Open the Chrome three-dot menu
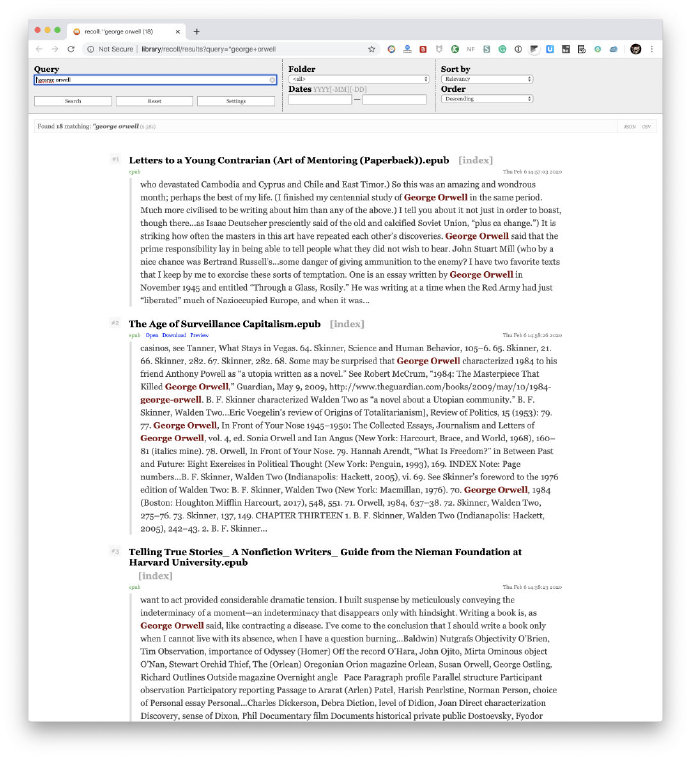The width and height of the screenshot is (690, 758). pyautogui.click(x=652, y=48)
